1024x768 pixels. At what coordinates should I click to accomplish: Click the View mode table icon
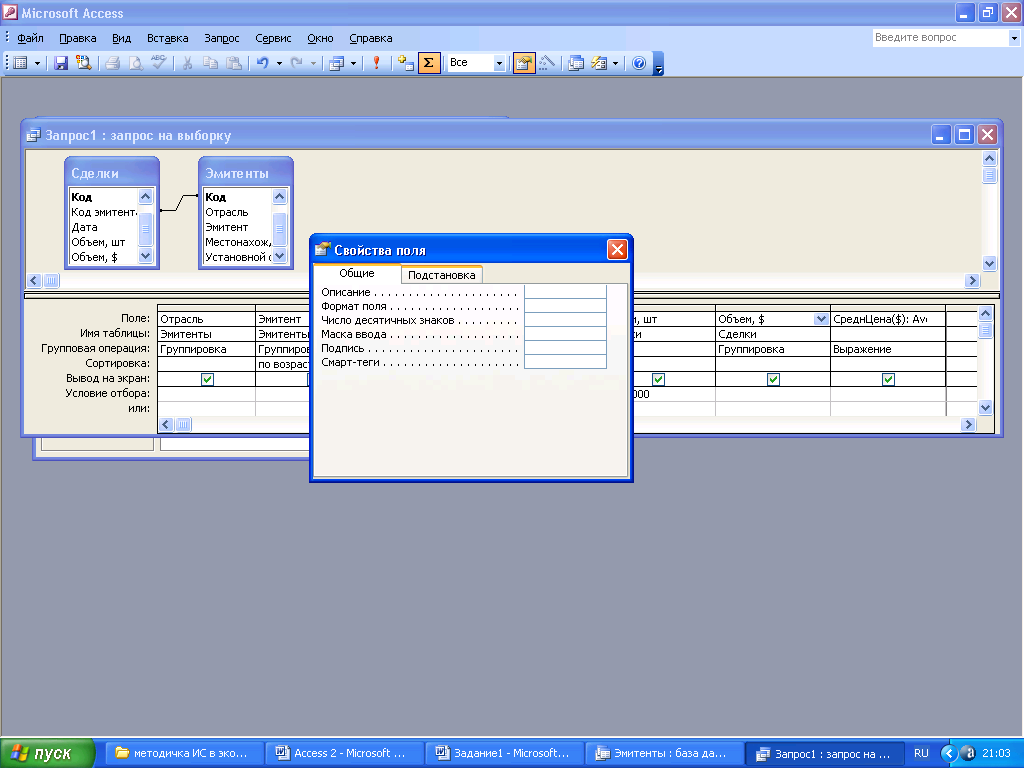pos(21,63)
